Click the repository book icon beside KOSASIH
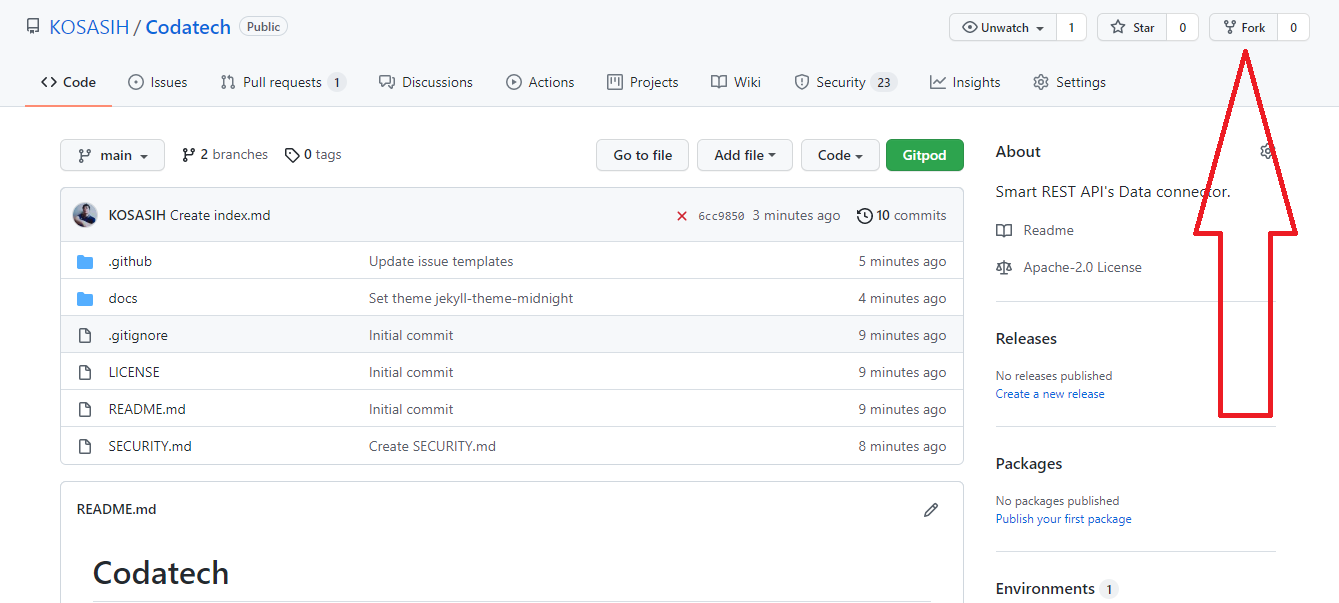 (33, 27)
